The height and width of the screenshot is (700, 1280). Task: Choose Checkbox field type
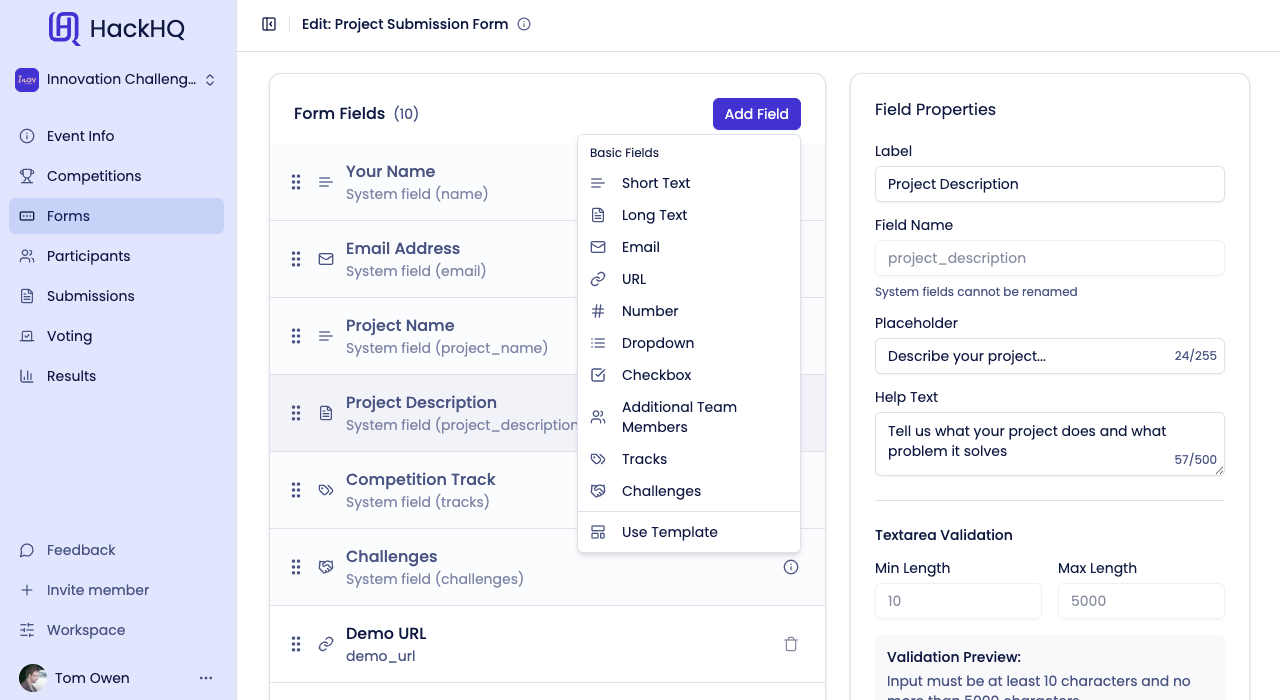coord(656,375)
